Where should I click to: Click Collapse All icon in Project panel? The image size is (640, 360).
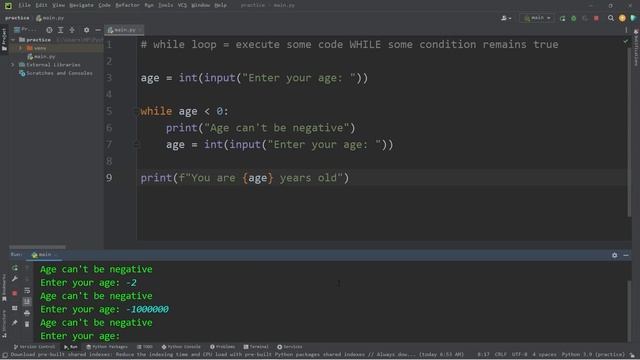pos(72,30)
